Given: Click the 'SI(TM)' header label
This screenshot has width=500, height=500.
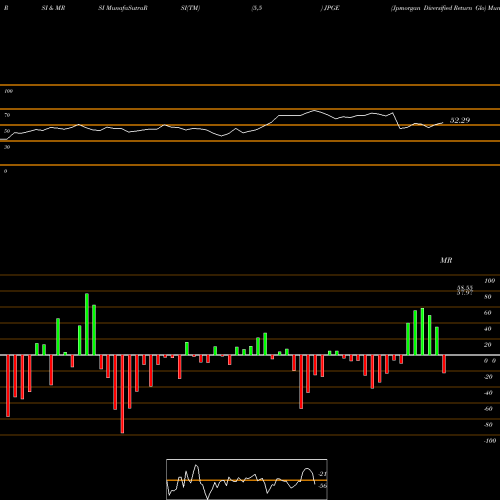Looking at the screenshot, I should (x=190, y=8).
